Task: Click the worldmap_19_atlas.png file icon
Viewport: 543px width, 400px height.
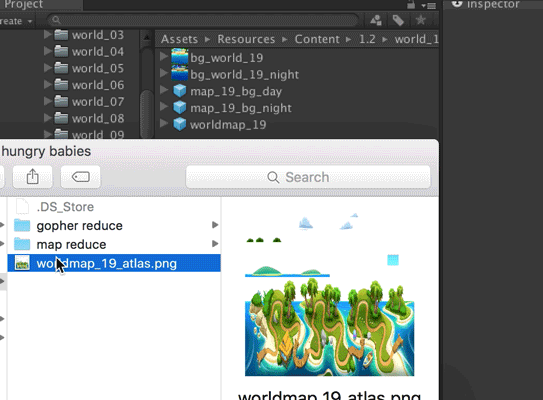Action: click(x=22, y=263)
